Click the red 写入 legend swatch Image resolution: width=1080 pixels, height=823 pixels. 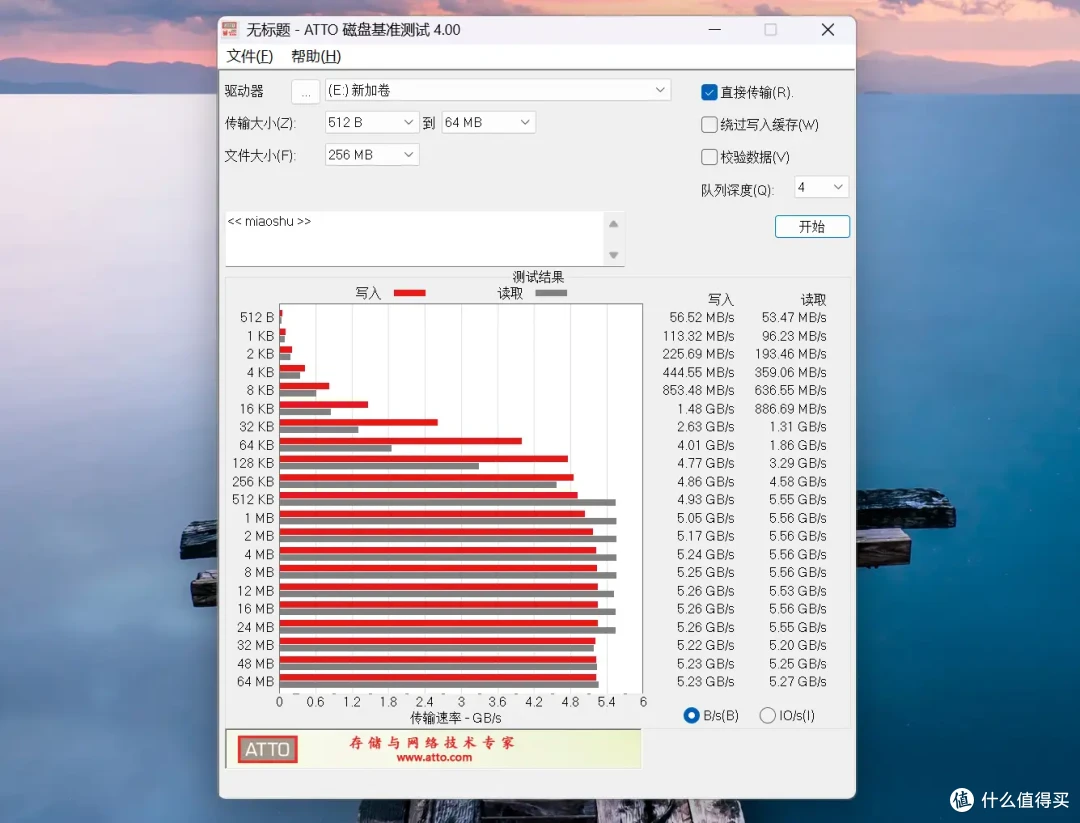409,293
